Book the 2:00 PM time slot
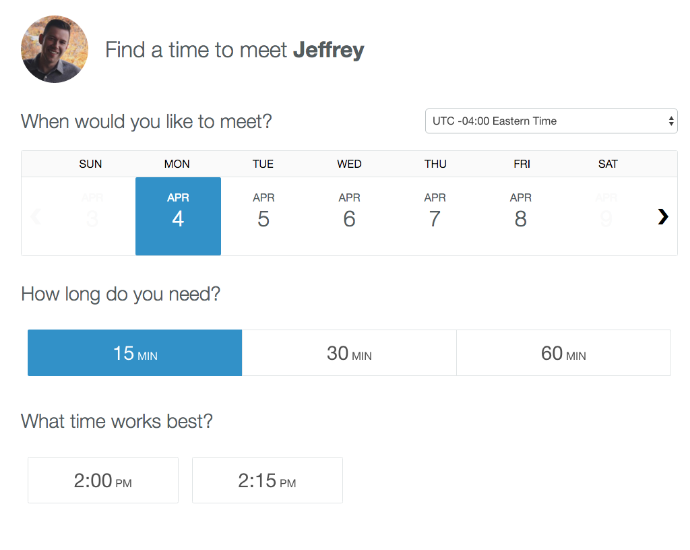The height and width of the screenshot is (550, 690). coord(103,481)
